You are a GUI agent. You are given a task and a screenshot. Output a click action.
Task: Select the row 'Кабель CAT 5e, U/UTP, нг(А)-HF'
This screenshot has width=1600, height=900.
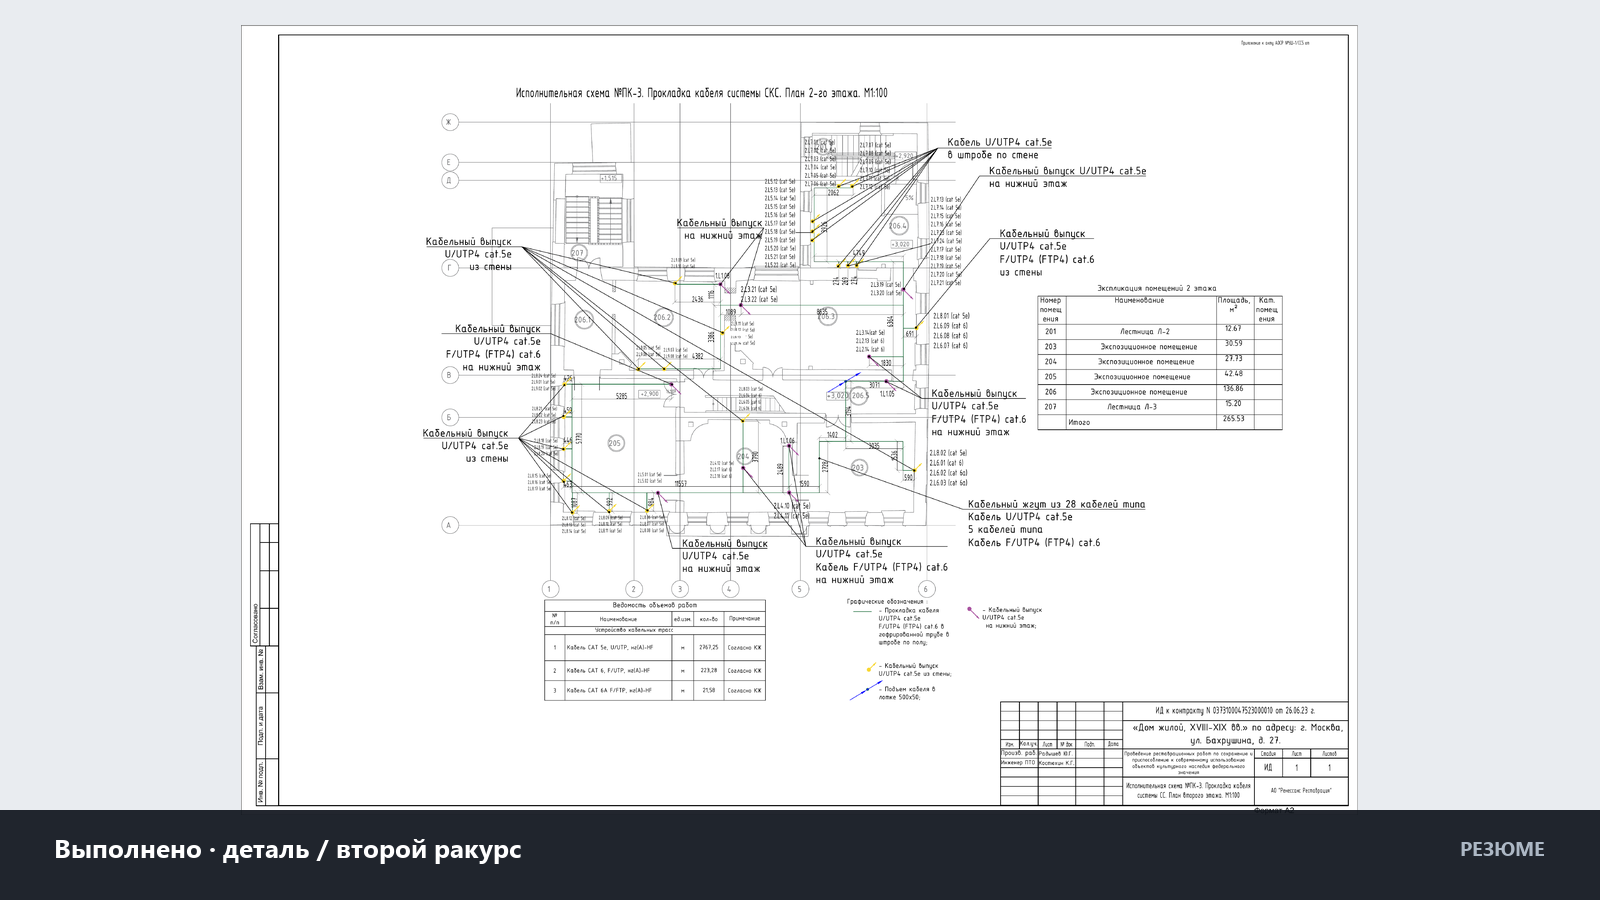coord(655,647)
